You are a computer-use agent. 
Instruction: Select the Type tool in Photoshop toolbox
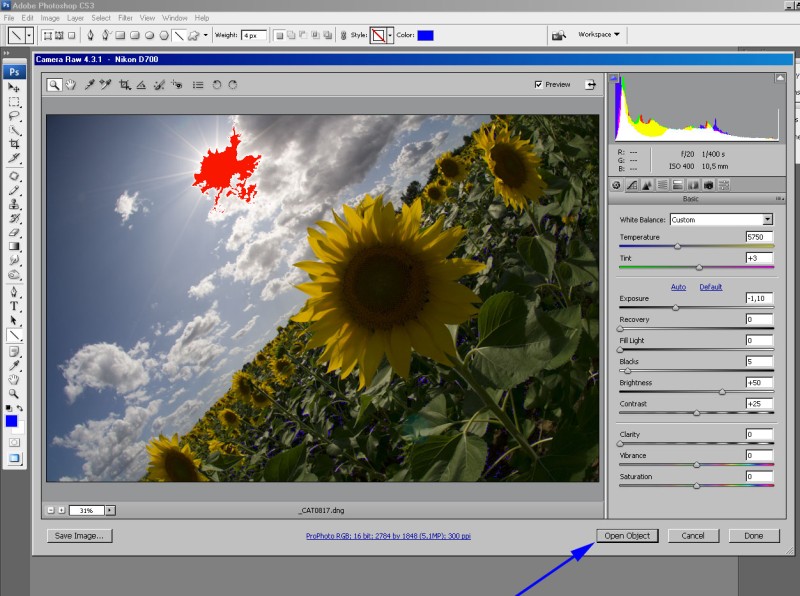(x=14, y=306)
